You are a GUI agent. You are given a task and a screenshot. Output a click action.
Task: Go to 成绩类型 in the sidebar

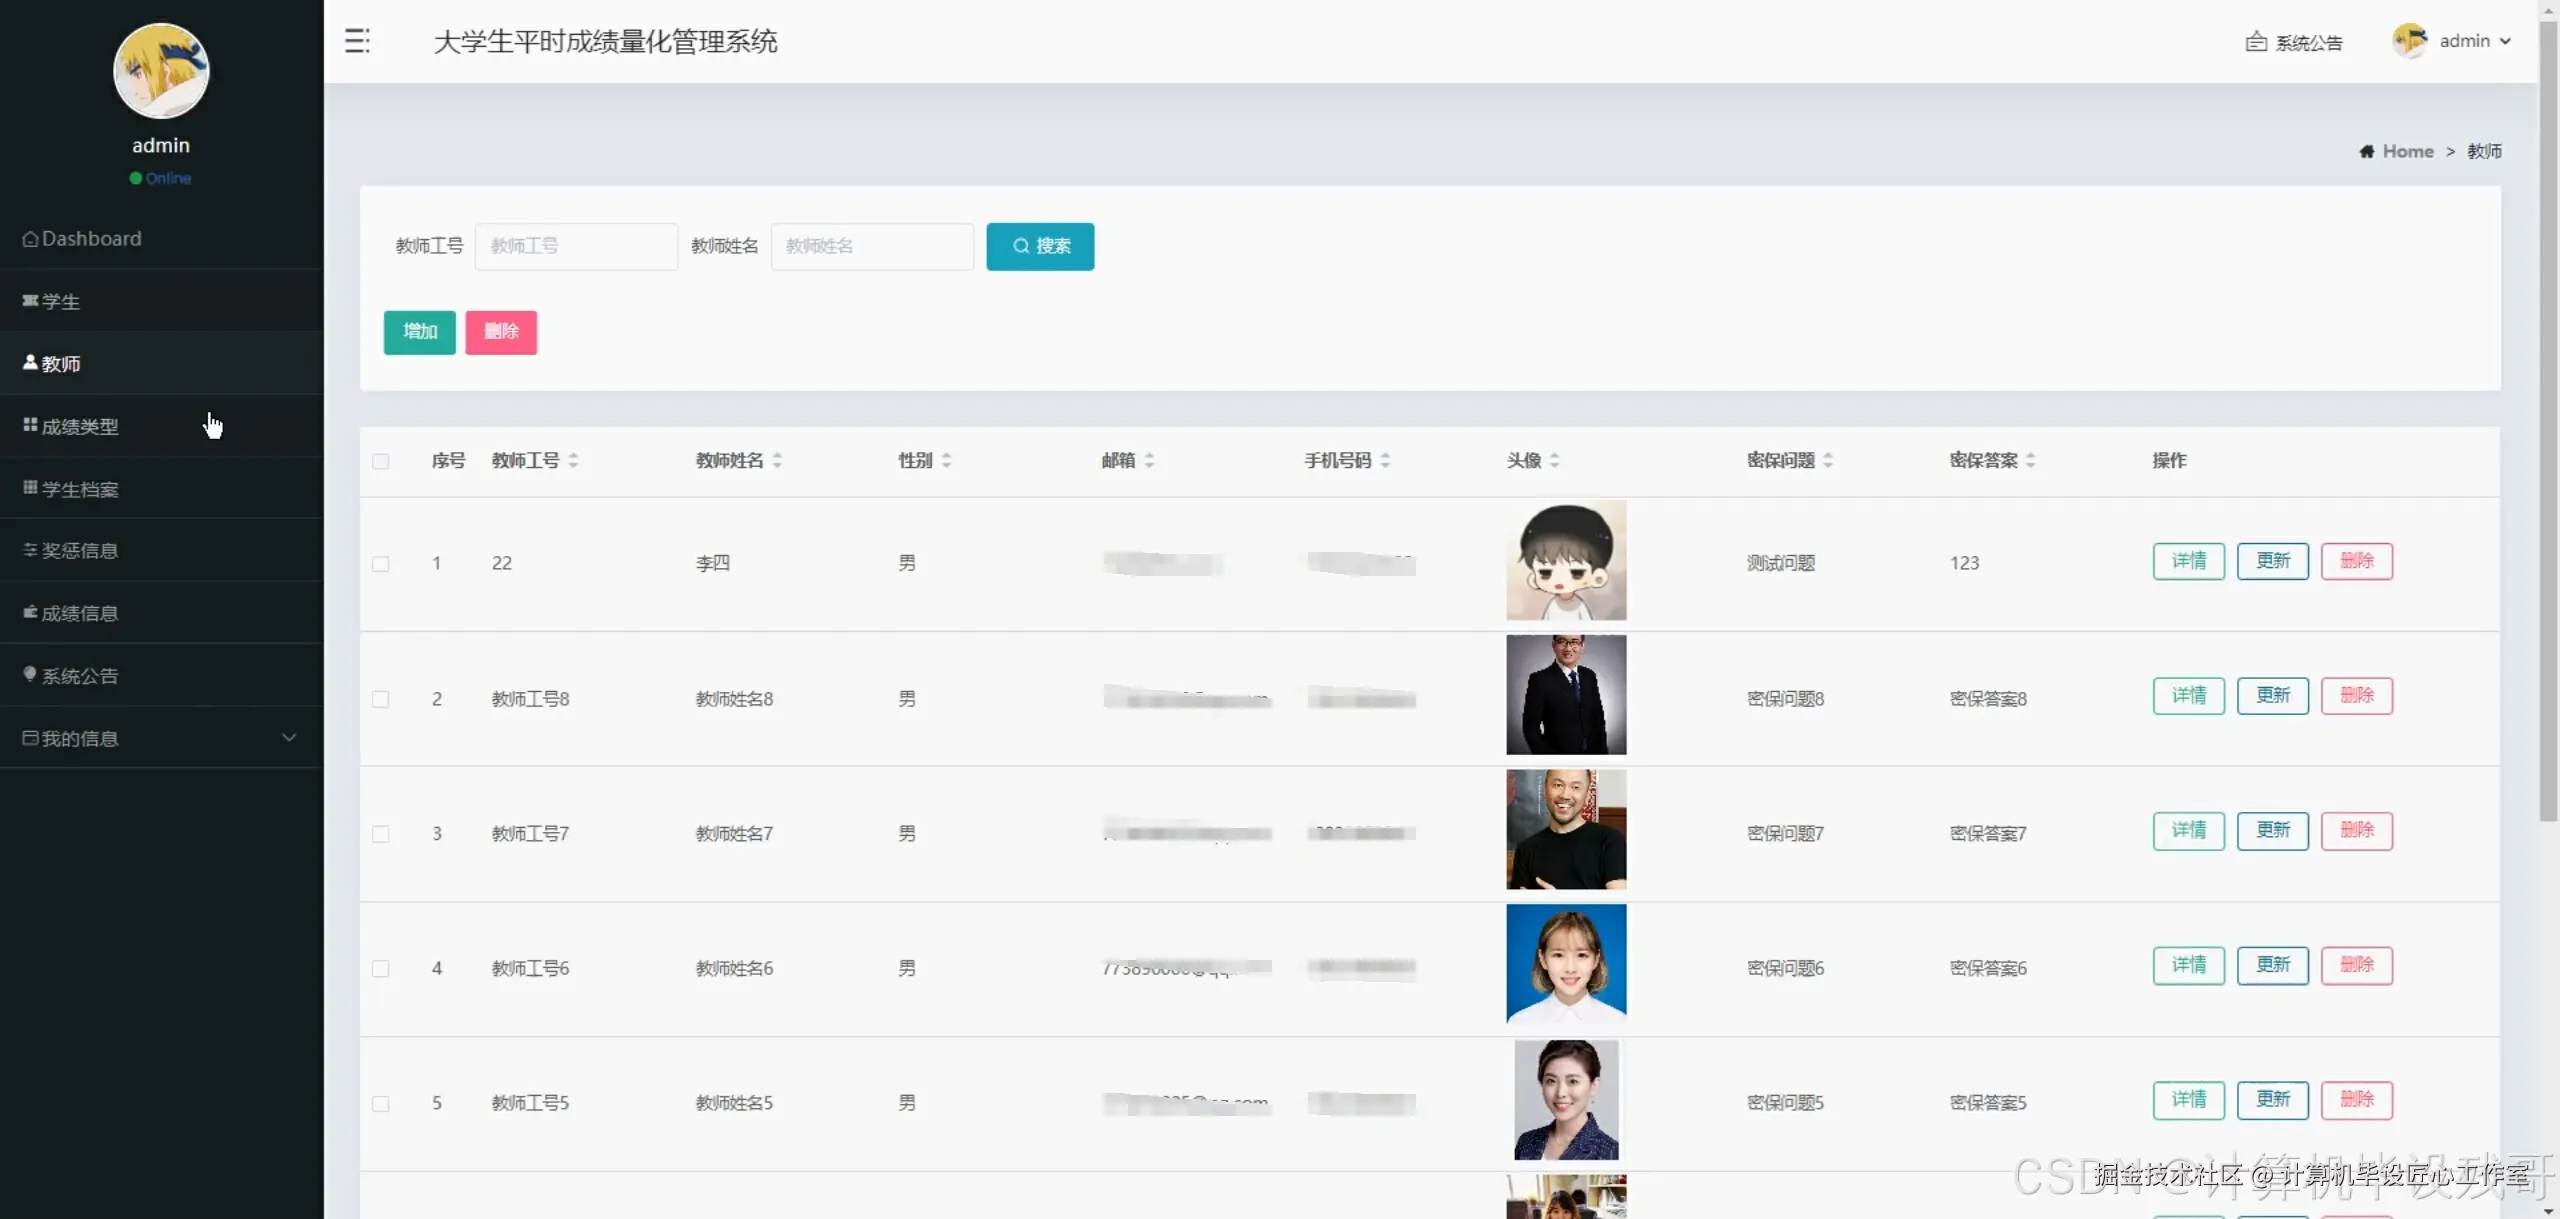[80, 426]
